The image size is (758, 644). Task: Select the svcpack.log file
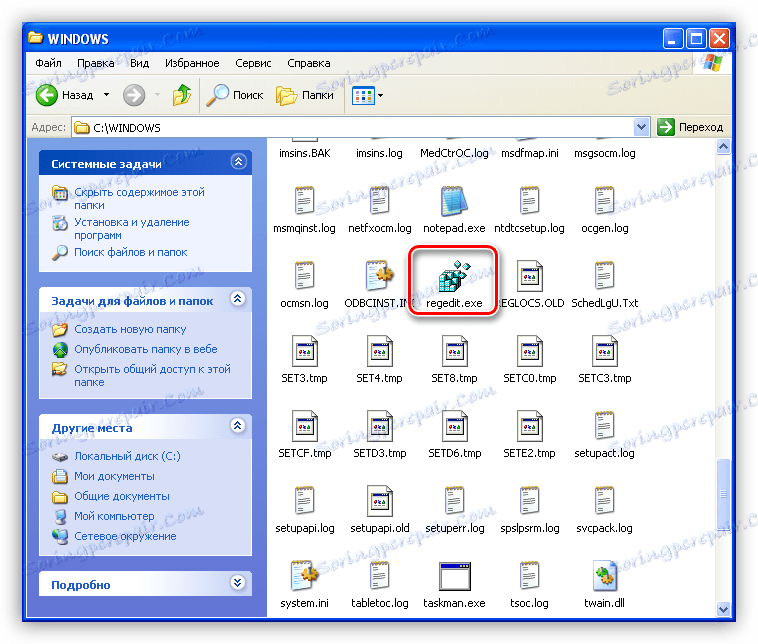pos(604,508)
